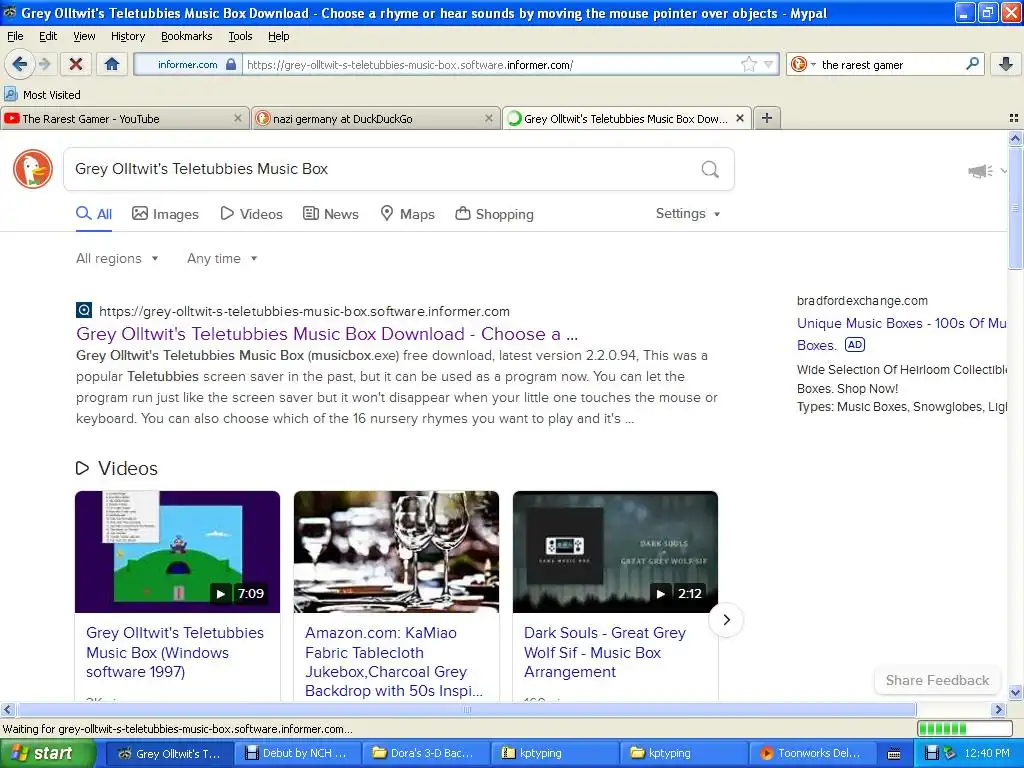Go back with the Back arrow button
The height and width of the screenshot is (768, 1024).
tap(20, 64)
